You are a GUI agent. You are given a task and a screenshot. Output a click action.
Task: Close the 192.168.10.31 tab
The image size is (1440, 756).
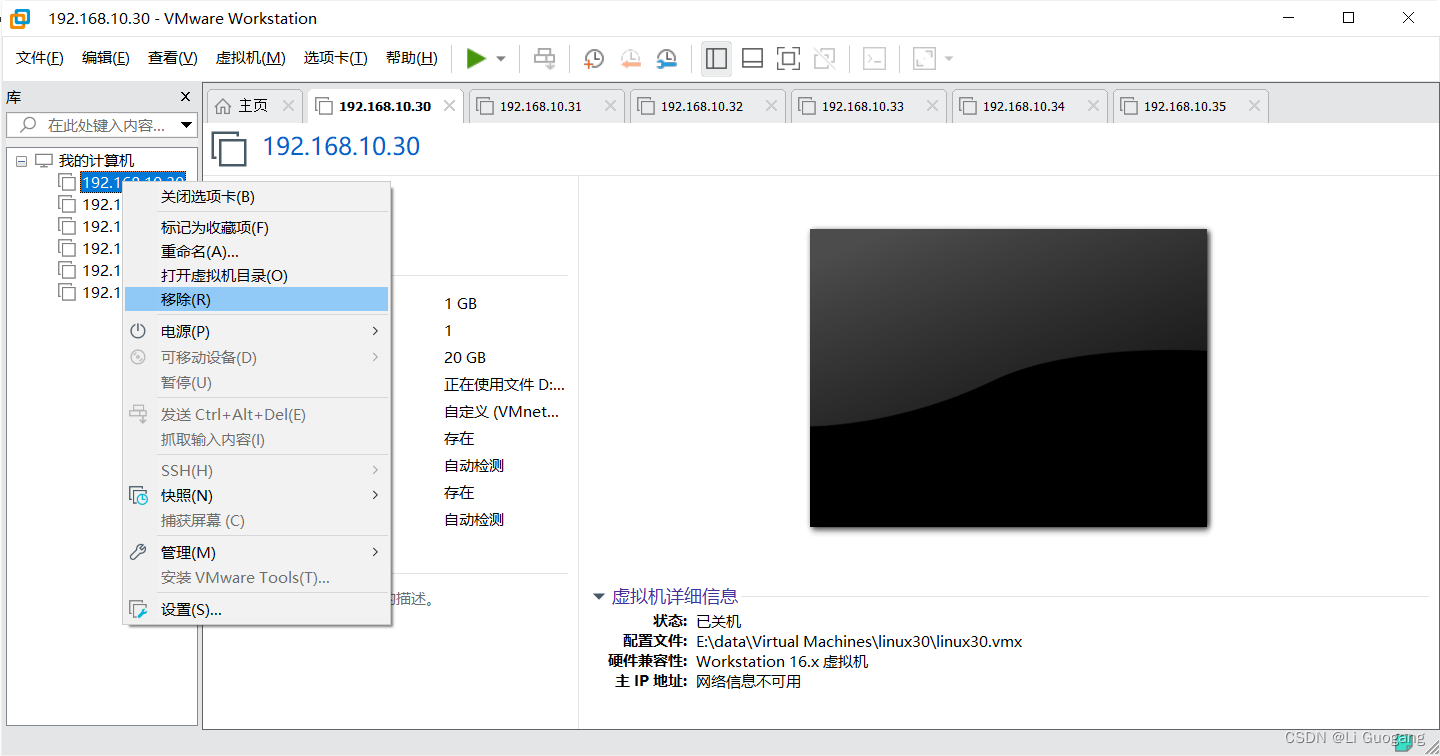tap(610, 106)
